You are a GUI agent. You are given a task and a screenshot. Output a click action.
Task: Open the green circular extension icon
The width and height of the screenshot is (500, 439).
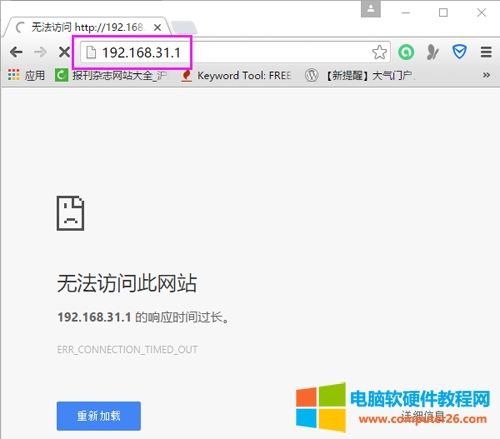click(x=406, y=52)
